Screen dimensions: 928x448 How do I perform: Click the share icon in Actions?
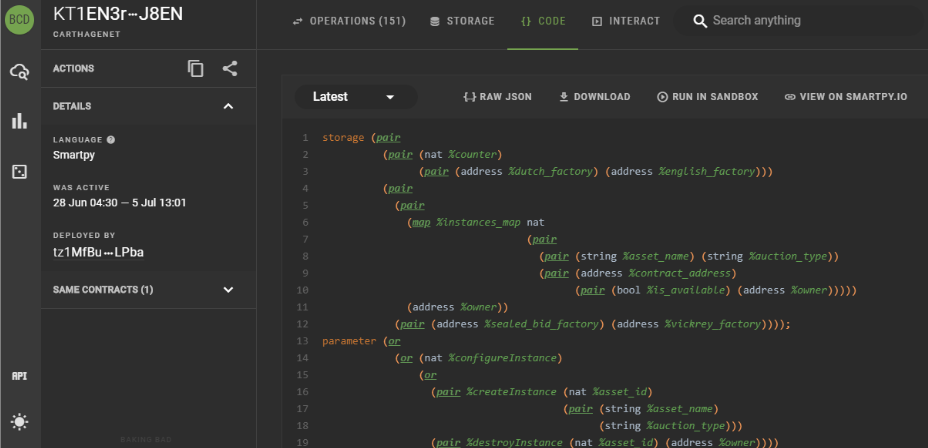tap(230, 69)
